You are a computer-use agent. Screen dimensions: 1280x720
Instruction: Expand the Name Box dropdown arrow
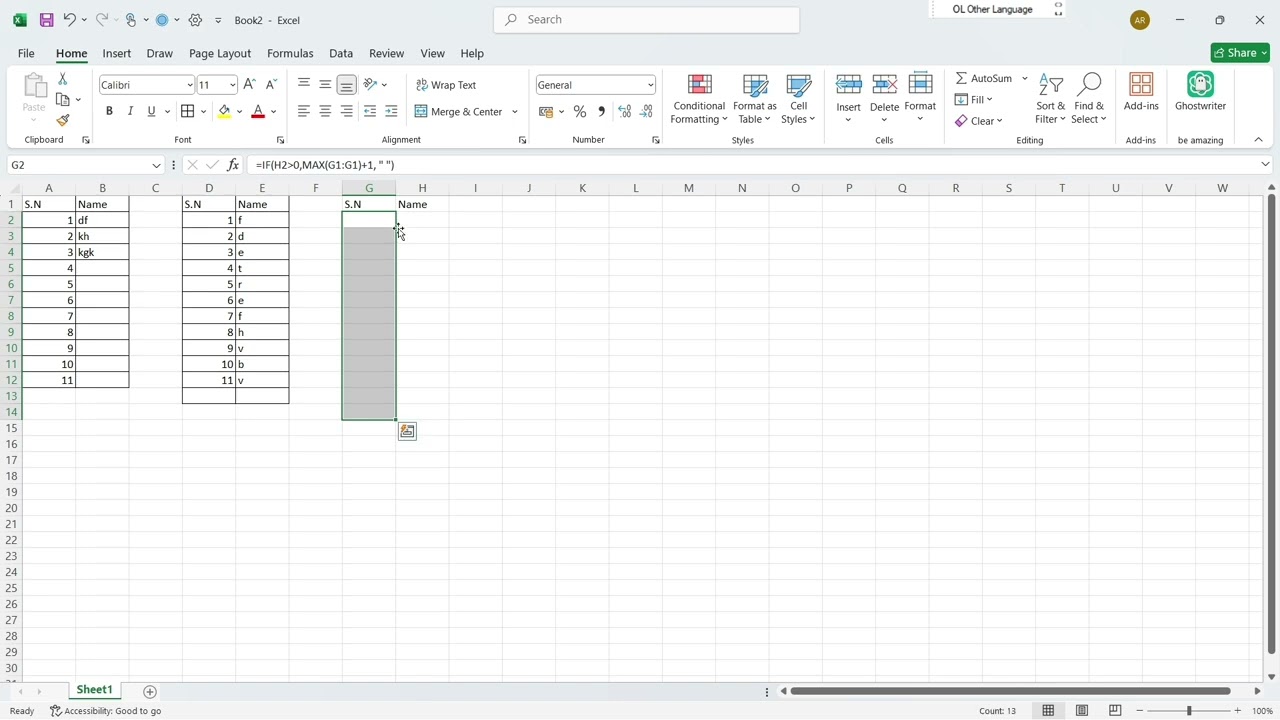[x=157, y=165]
